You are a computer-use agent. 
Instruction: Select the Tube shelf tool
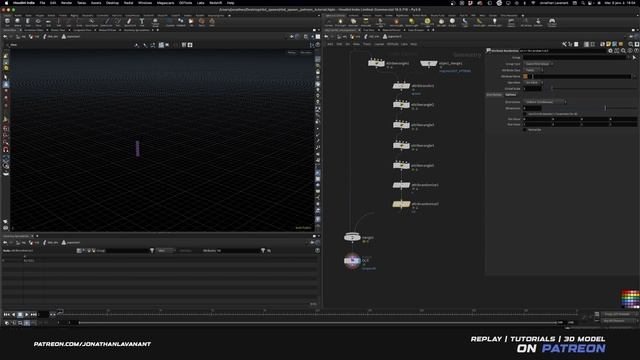28,21
